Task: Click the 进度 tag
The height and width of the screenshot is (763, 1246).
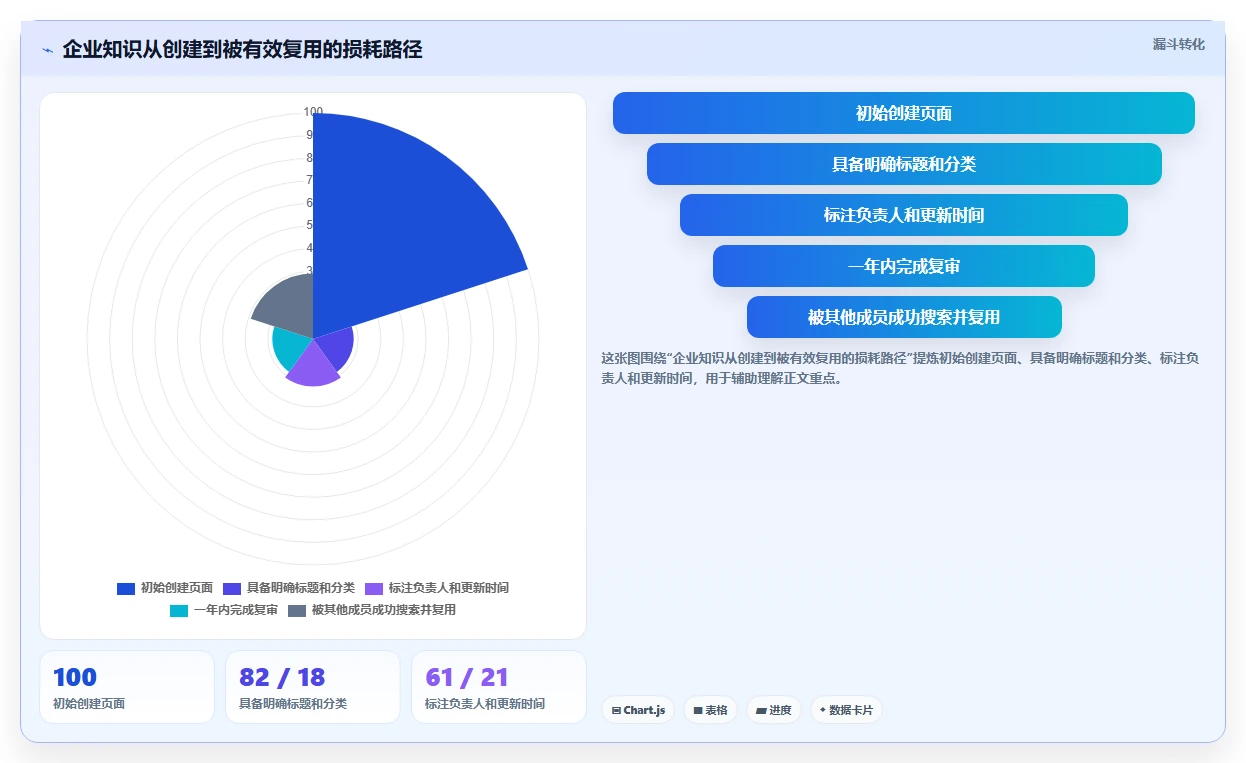Action: (774, 710)
